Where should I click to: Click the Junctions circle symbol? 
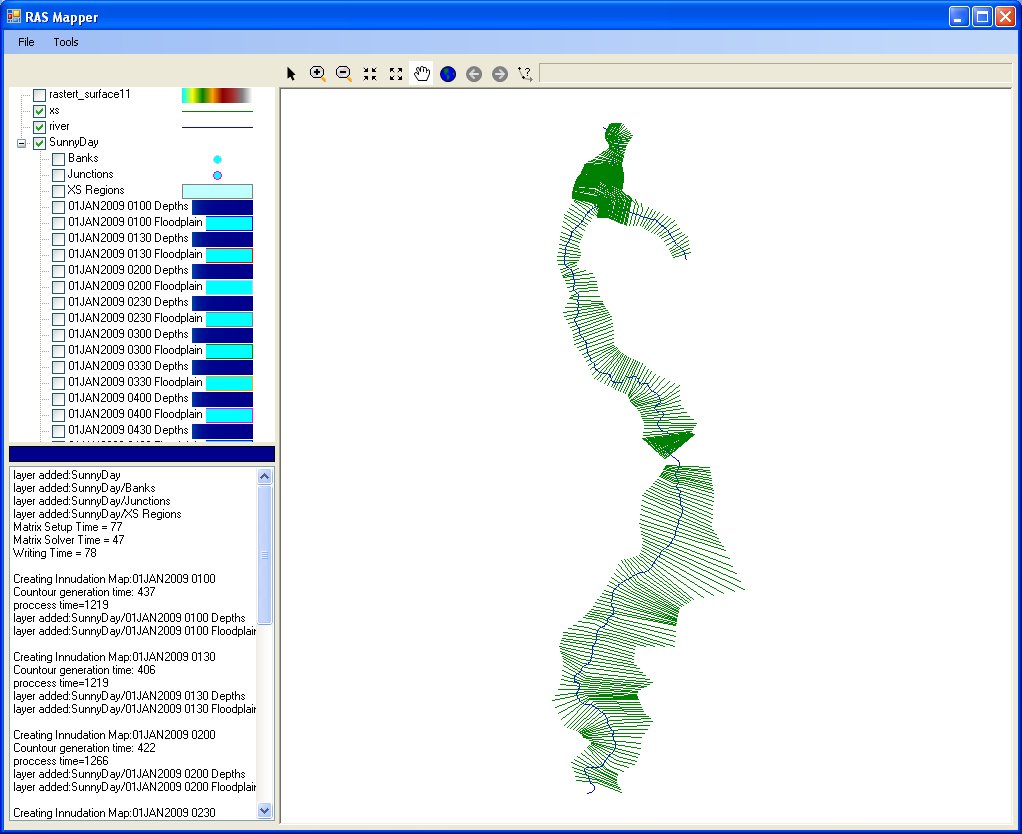(217, 175)
